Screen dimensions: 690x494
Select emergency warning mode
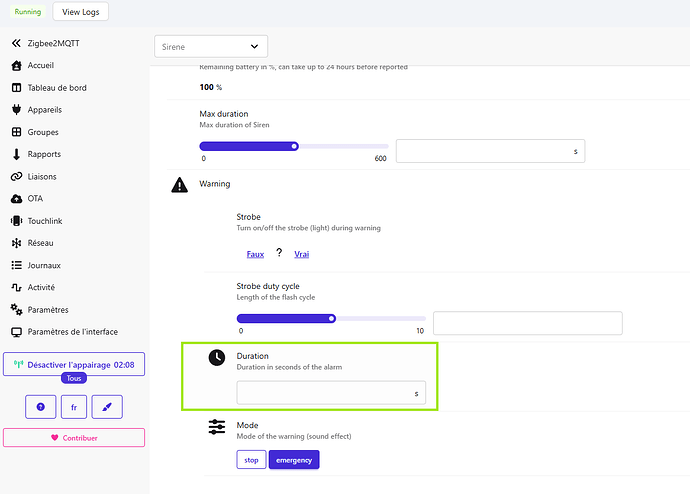click(294, 460)
